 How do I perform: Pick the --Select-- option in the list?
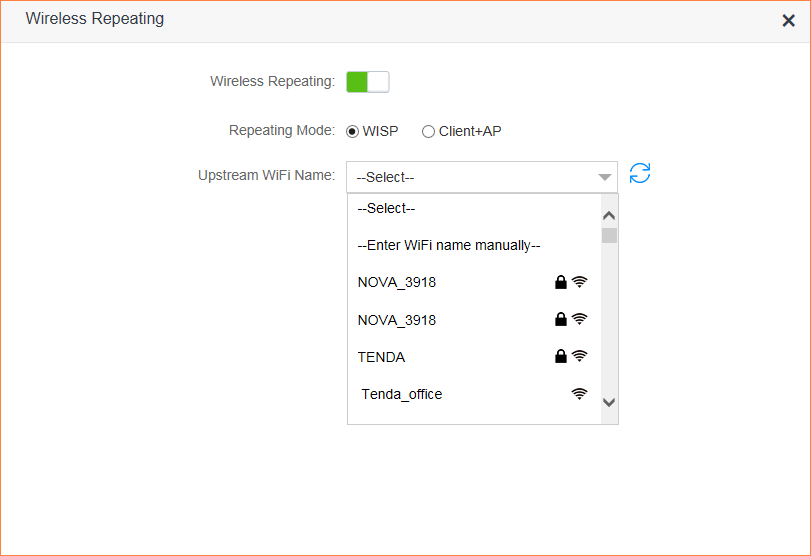(386, 209)
